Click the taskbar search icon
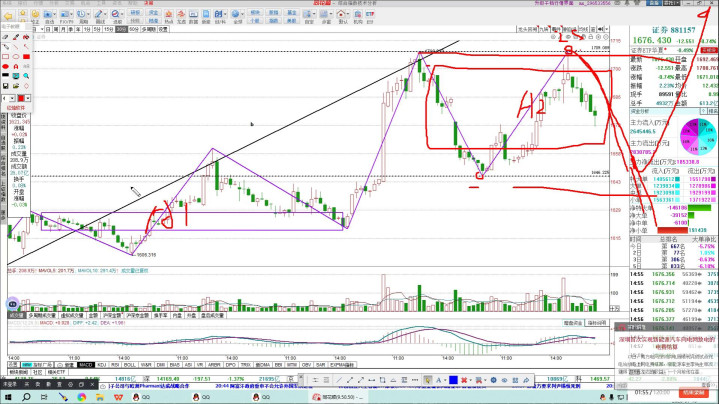719x404 pixels. click(x=26, y=397)
